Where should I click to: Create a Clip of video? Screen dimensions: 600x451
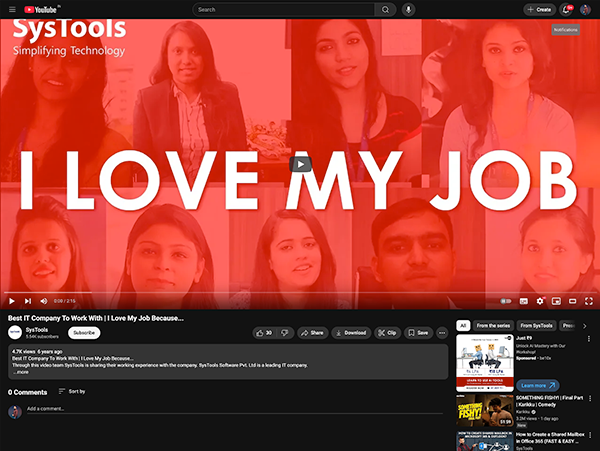[387, 333]
